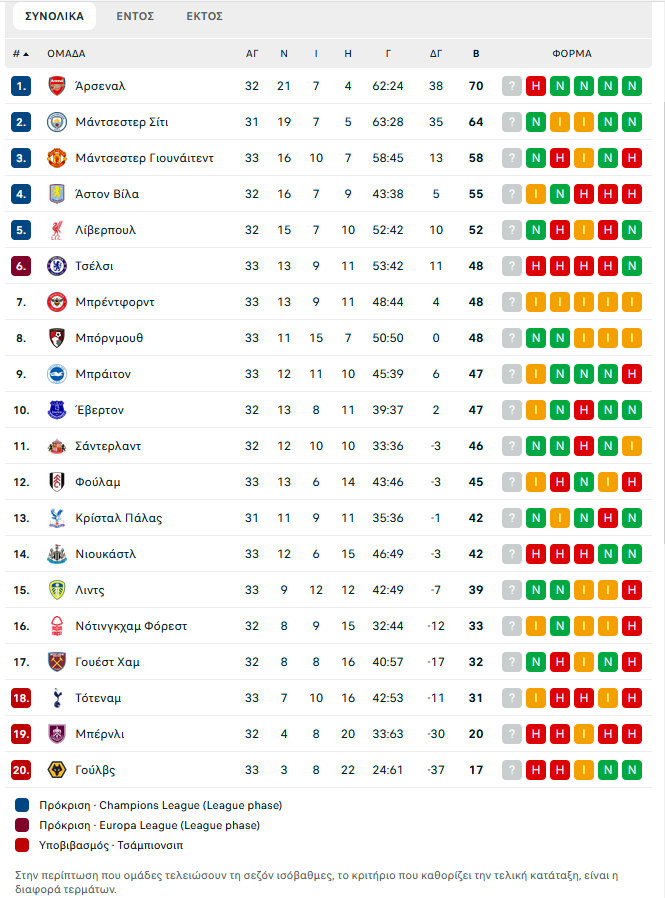Viewport: 665px width, 898px height.
Task: Click the Λίβερπουλ liver bird crest
Action: coord(55,230)
